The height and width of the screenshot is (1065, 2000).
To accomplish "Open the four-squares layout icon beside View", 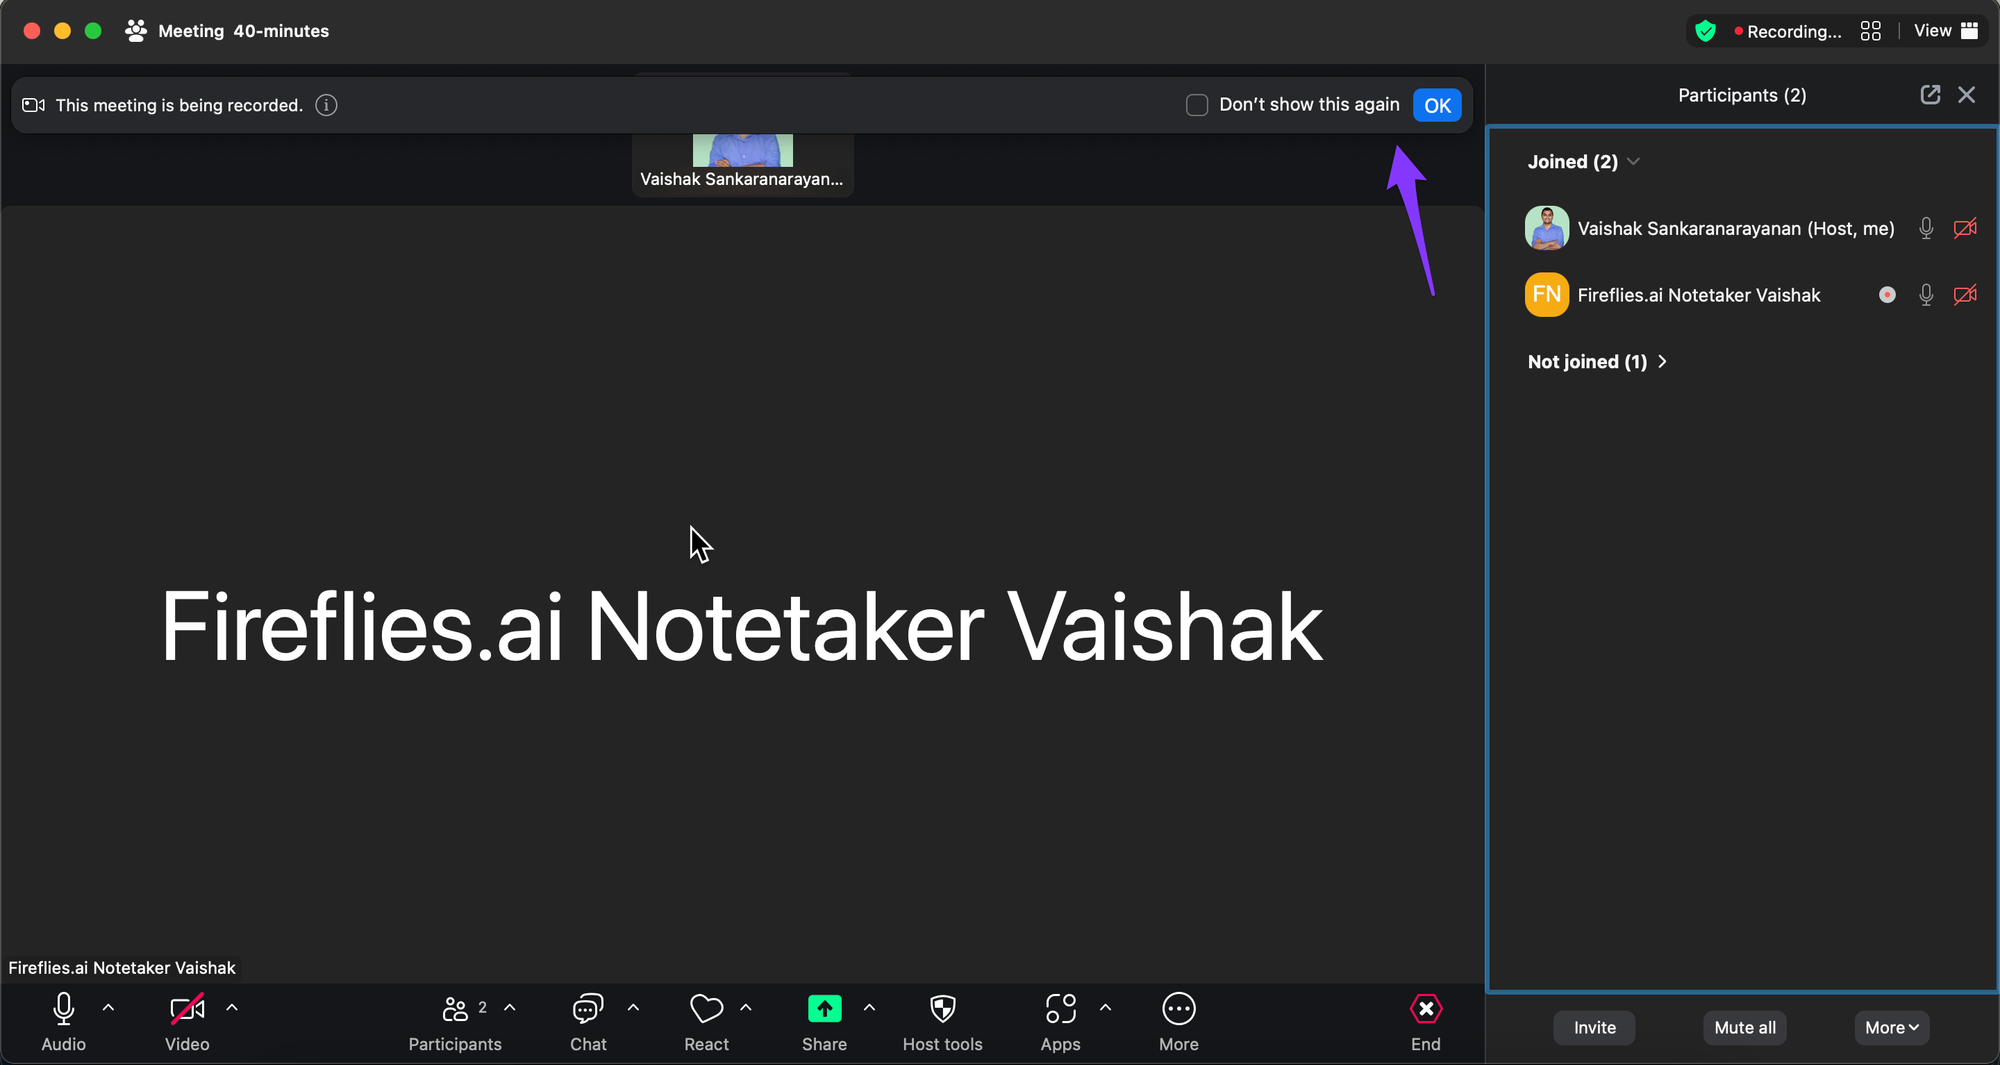I will pos(1871,31).
